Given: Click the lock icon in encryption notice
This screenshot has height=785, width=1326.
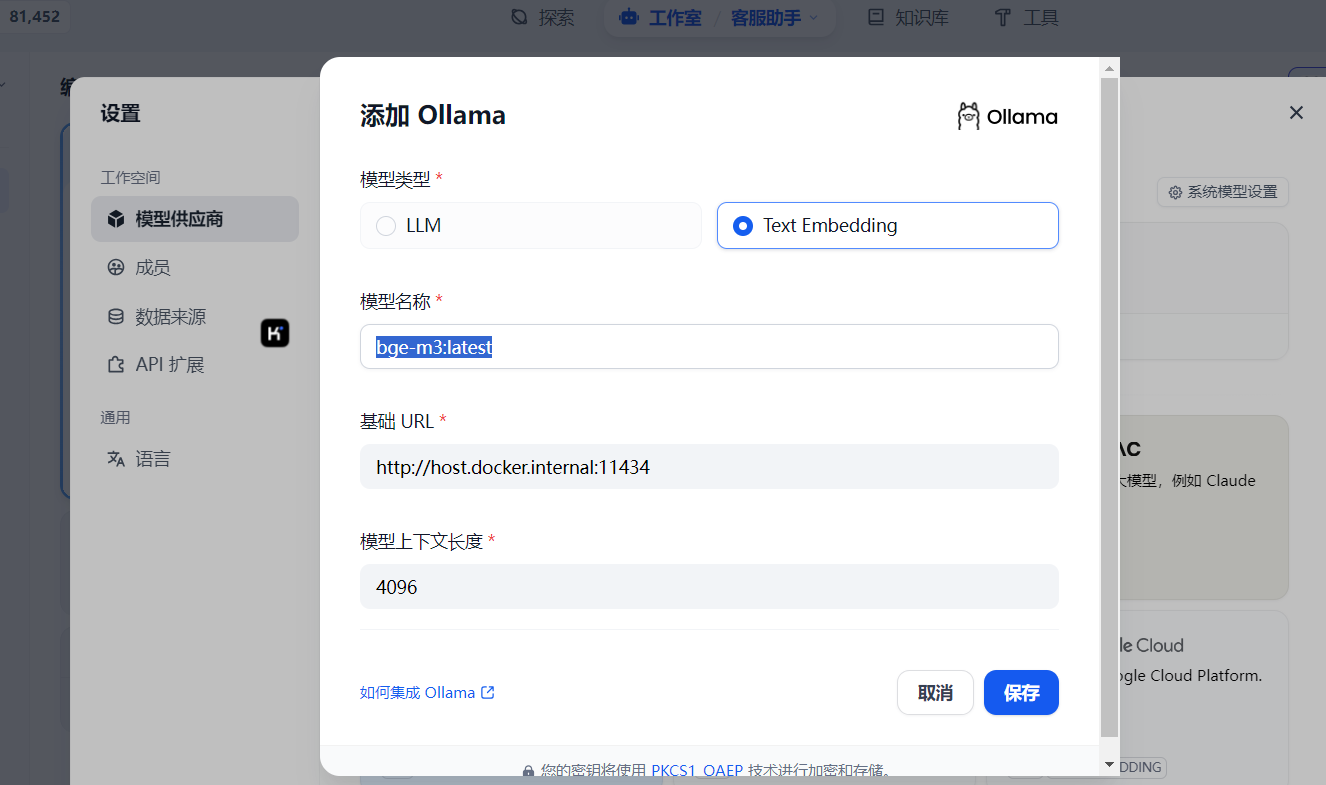Looking at the screenshot, I should [528, 771].
